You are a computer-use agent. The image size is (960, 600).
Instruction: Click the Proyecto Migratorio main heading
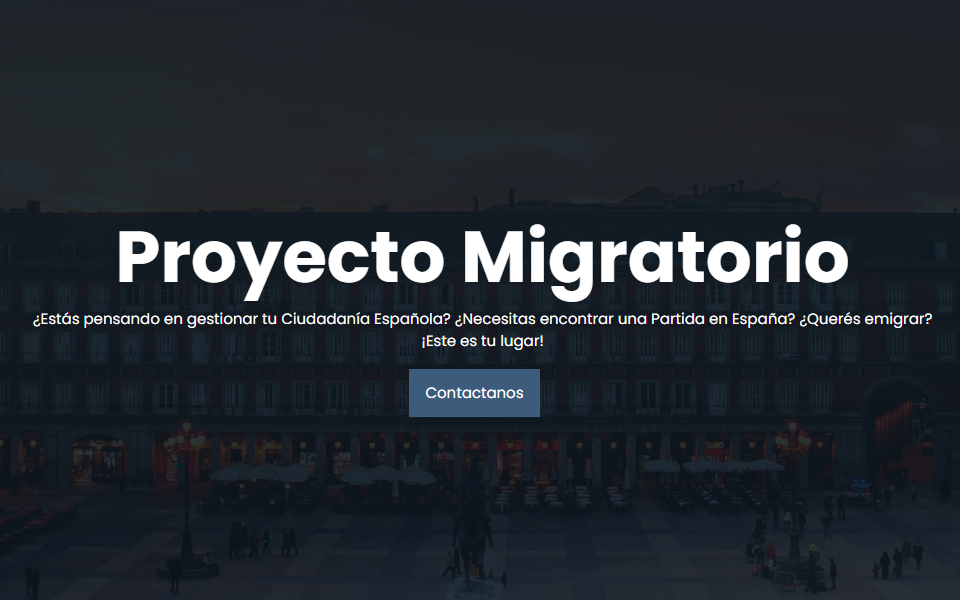[482, 257]
